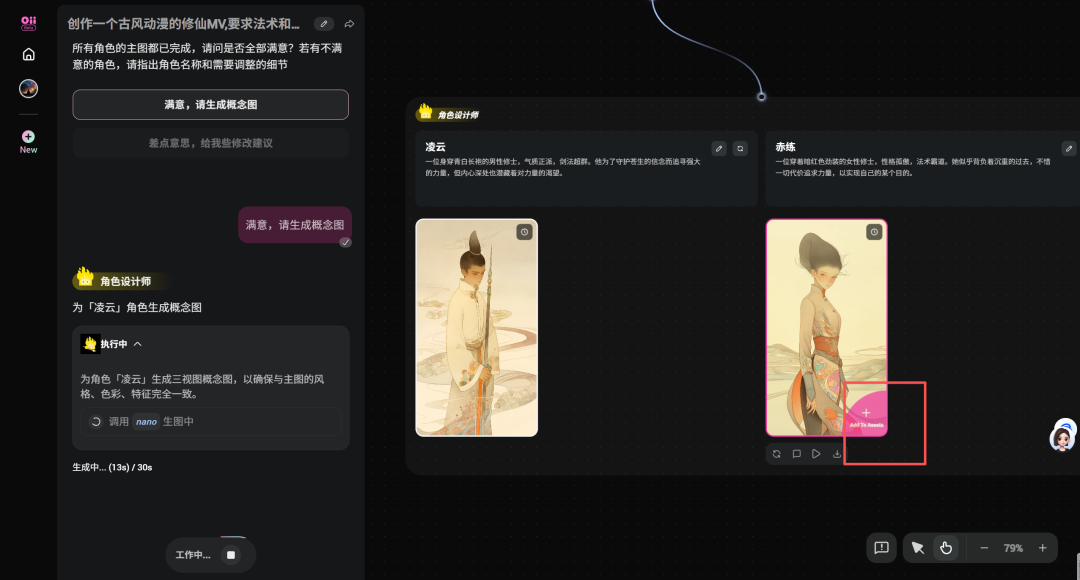1080x580 pixels.
Task: Zoom in canvas with plus button
Action: pyautogui.click(x=1042, y=548)
